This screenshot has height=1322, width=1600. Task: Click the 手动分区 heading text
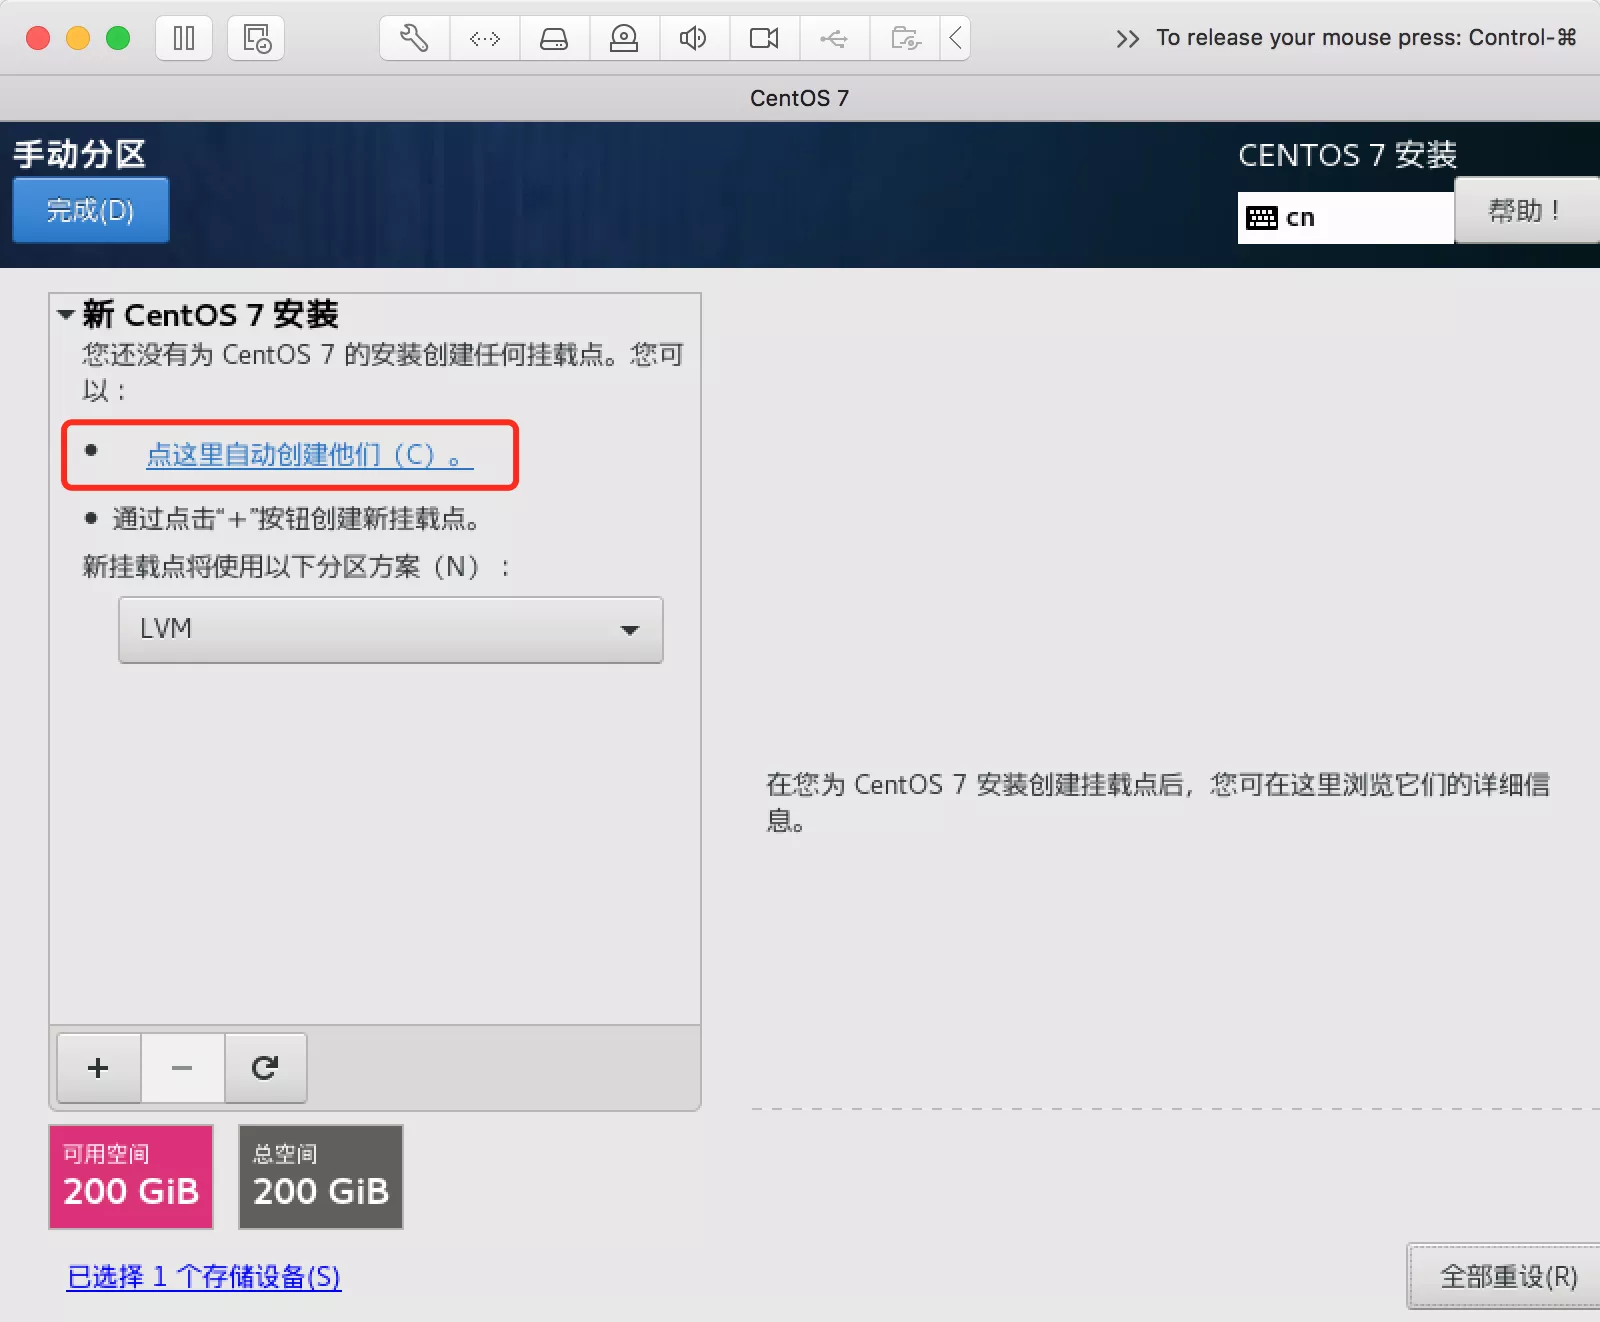point(80,154)
